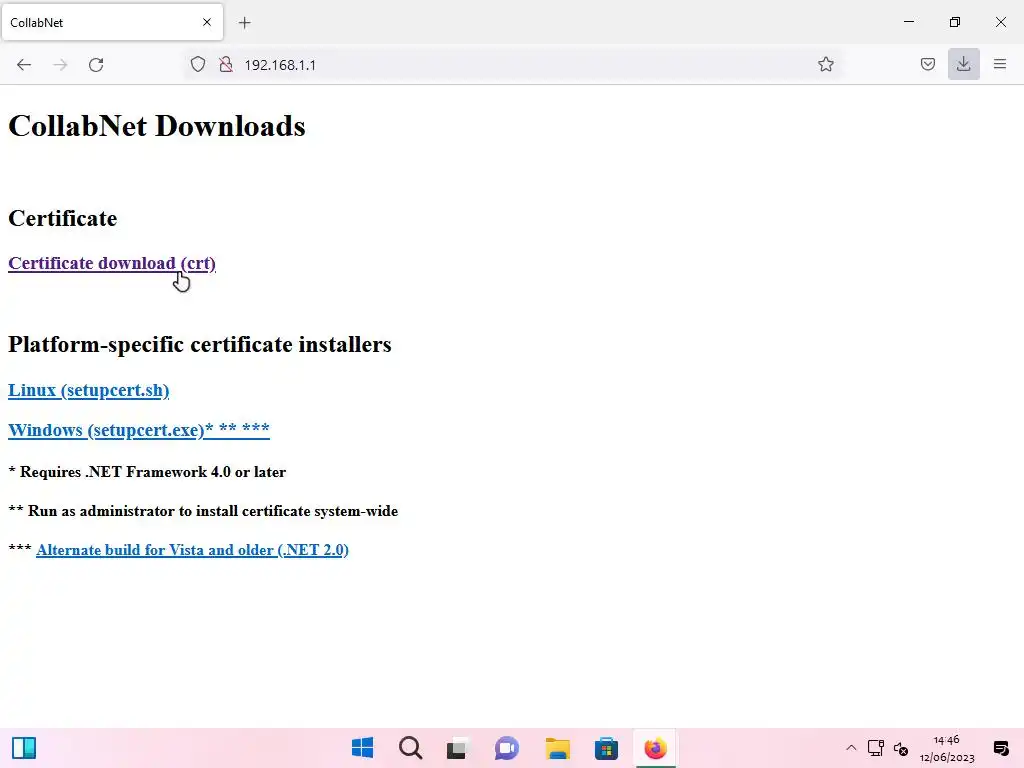Minimize the Firefox window
1024x768 pixels.
908,22
